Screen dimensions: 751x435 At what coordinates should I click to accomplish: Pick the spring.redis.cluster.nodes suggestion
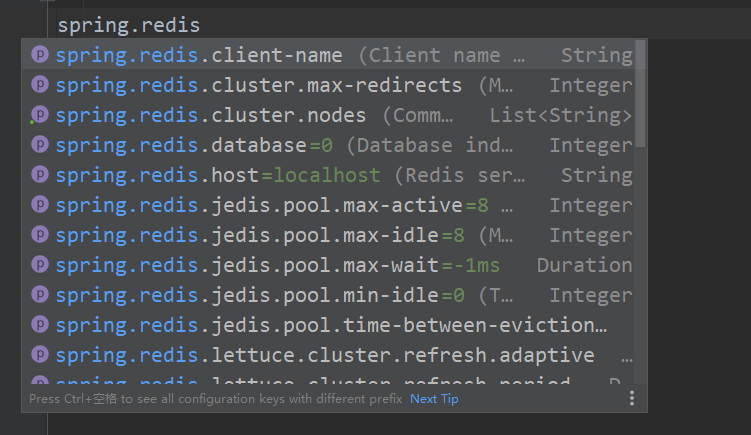329,115
